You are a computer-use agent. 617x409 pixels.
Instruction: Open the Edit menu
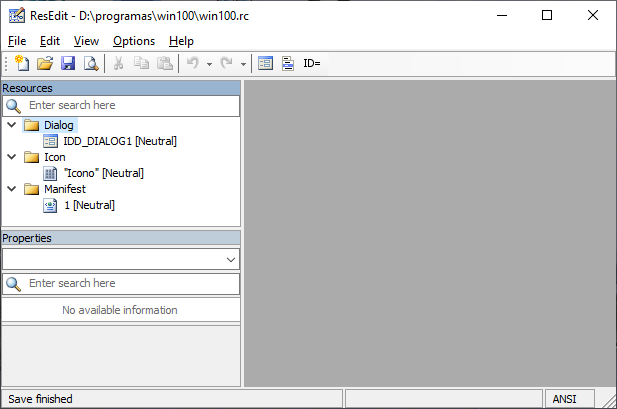coord(50,41)
